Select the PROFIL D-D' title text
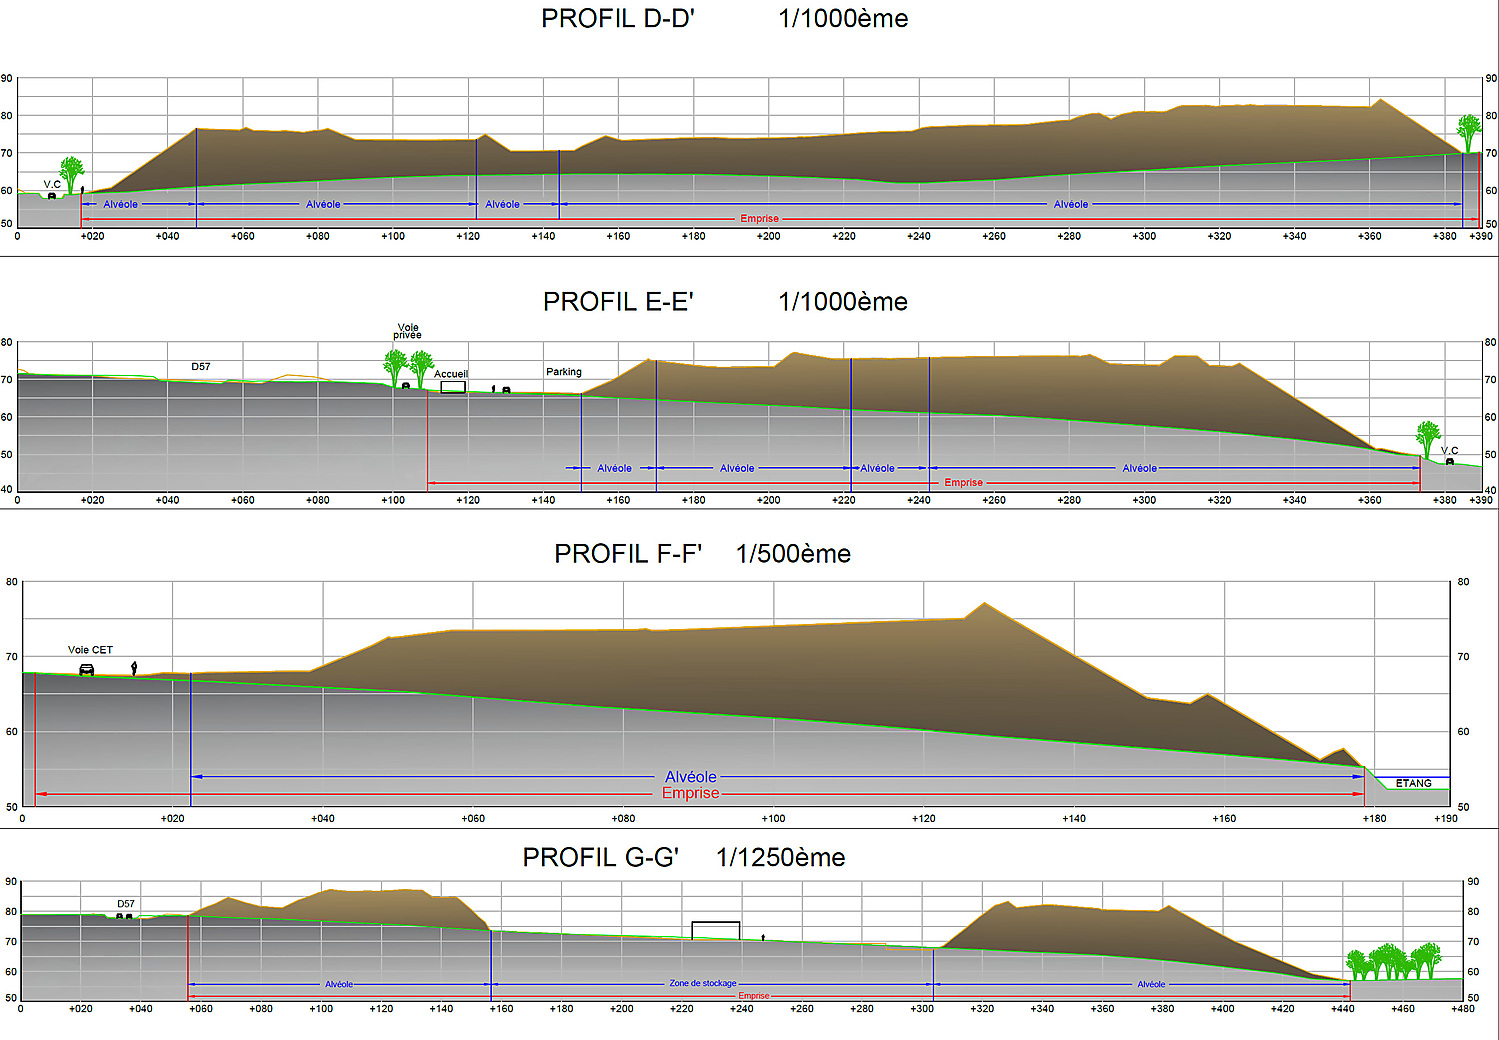This screenshot has width=1499, height=1040. (x=617, y=19)
